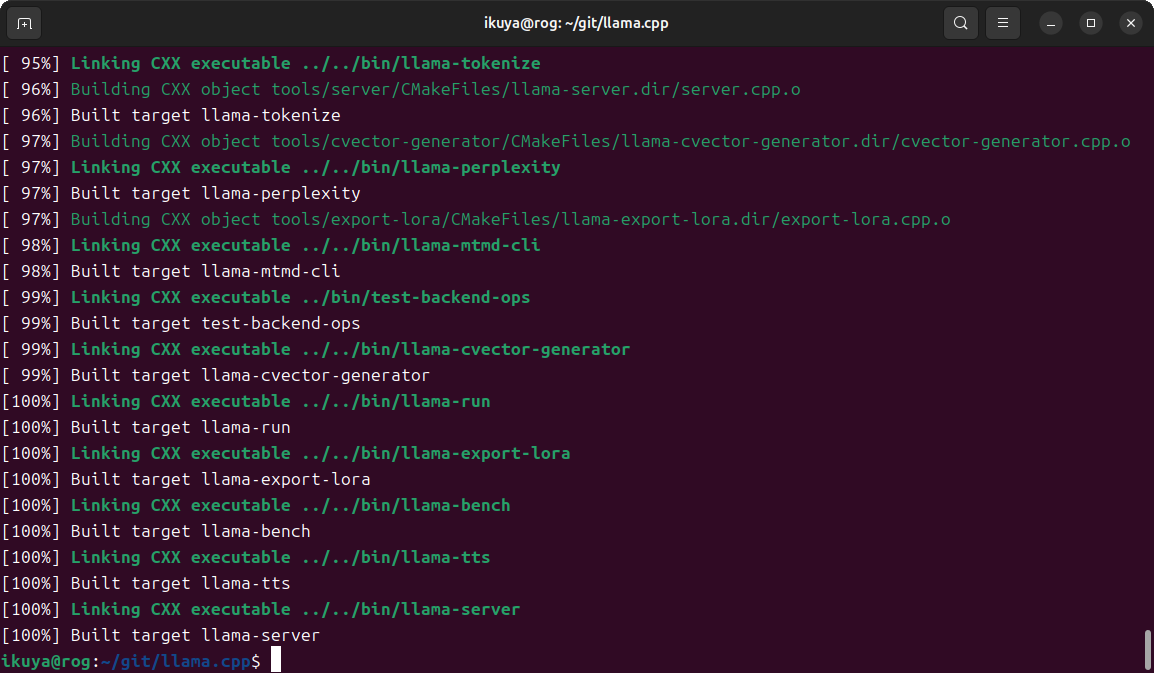Click "Built target llama-tts" line
1154x673 pixels.
[180, 584]
